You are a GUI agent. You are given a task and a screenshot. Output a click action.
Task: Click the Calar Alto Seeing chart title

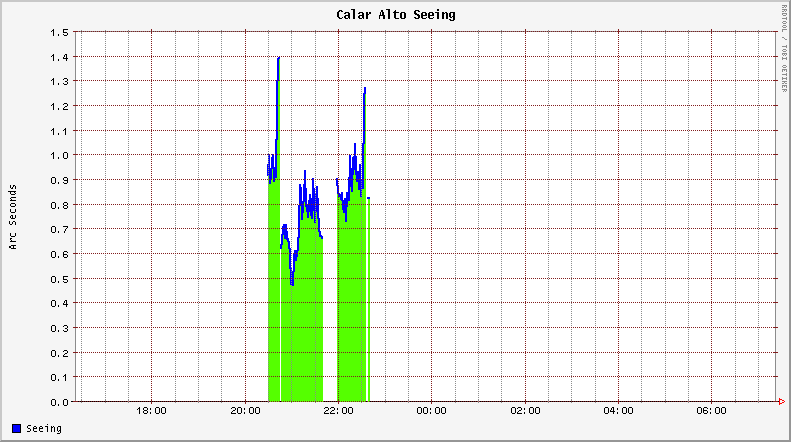pyautogui.click(x=395, y=15)
